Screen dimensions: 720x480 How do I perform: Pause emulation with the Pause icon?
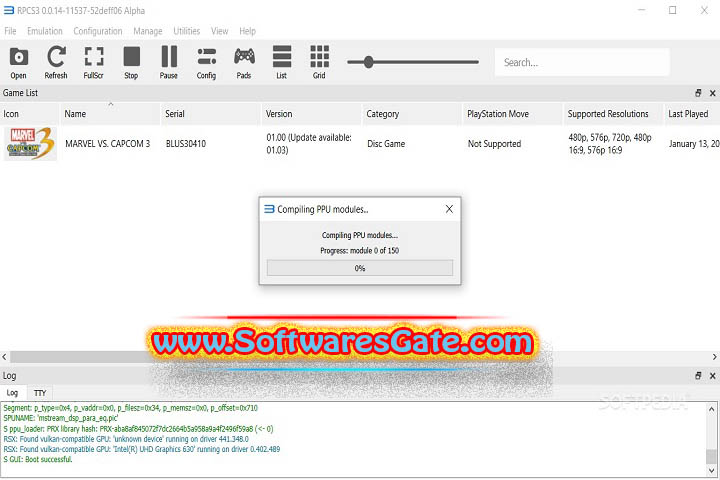169,62
